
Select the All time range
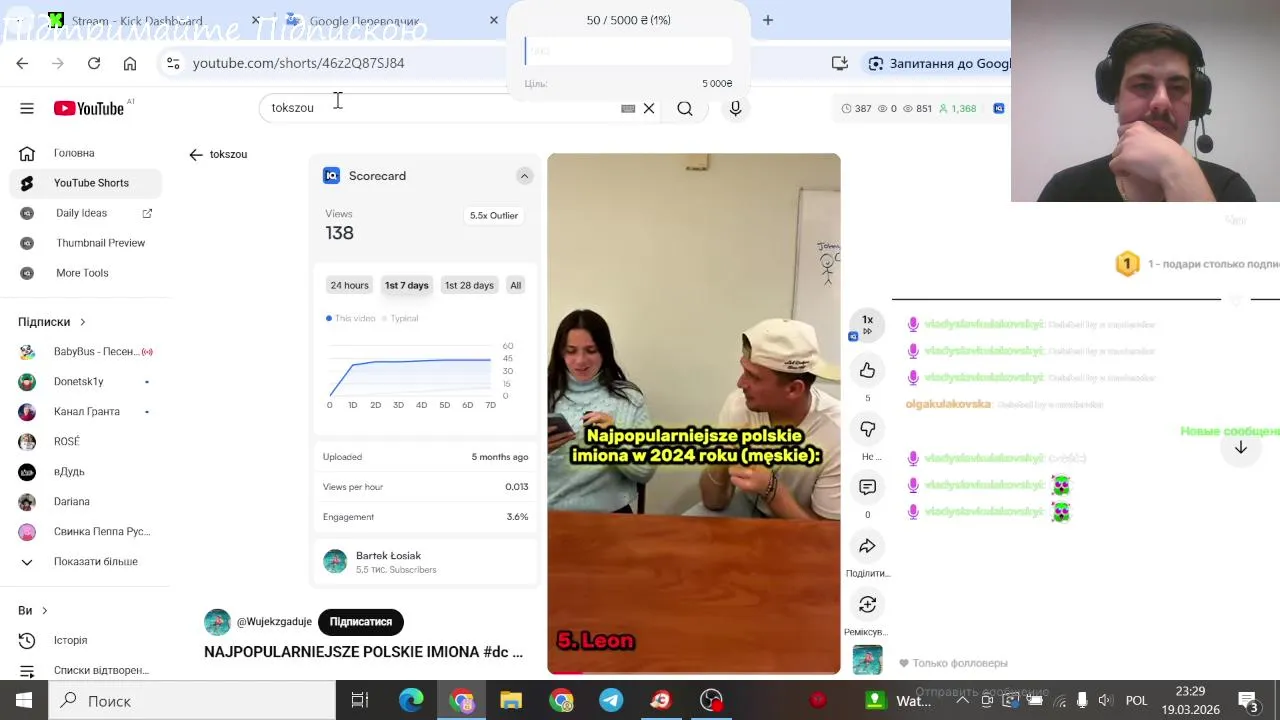516,285
